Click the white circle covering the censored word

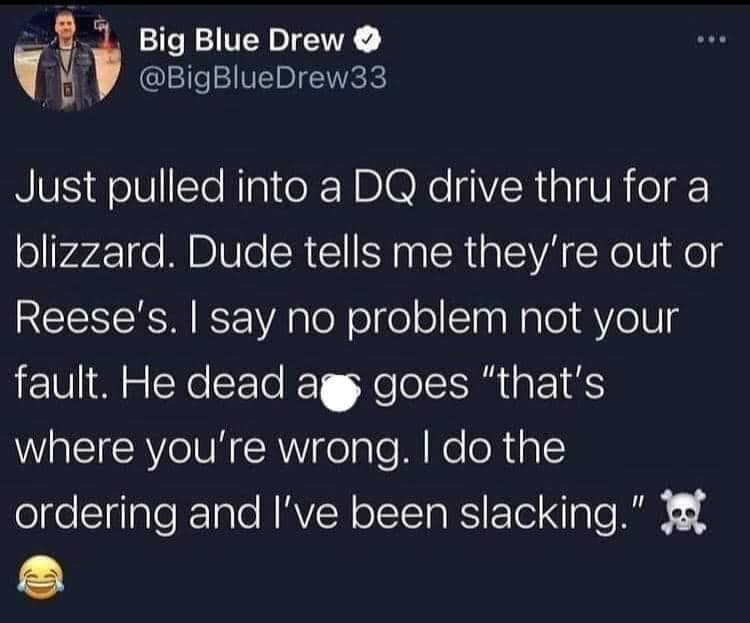[340, 393]
